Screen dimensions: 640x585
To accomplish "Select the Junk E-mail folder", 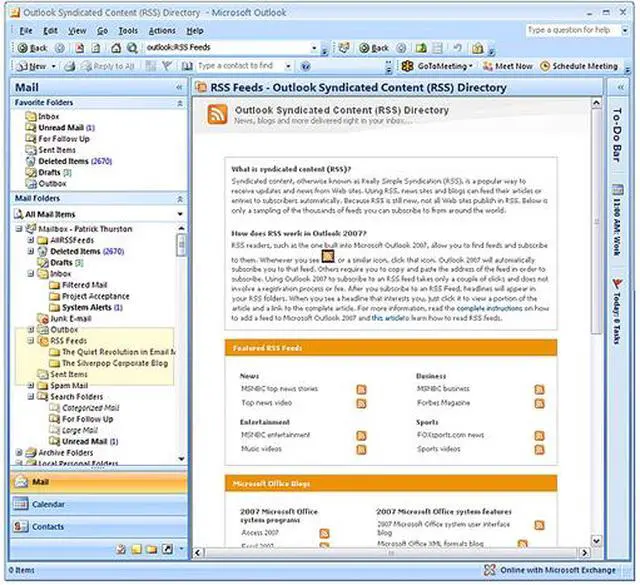I will (x=64, y=318).
